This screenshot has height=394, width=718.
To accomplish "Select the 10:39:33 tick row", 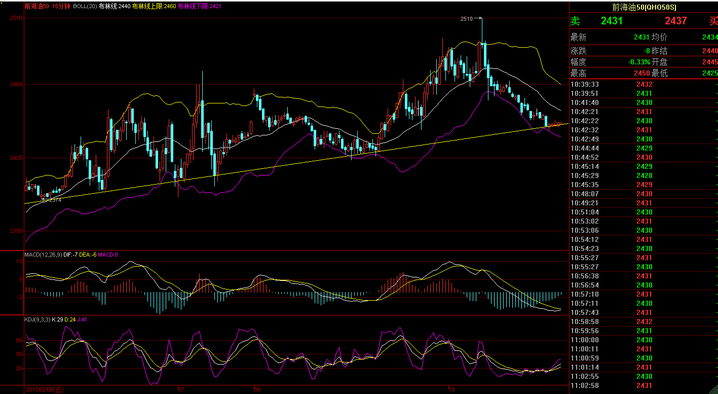I will [643, 84].
